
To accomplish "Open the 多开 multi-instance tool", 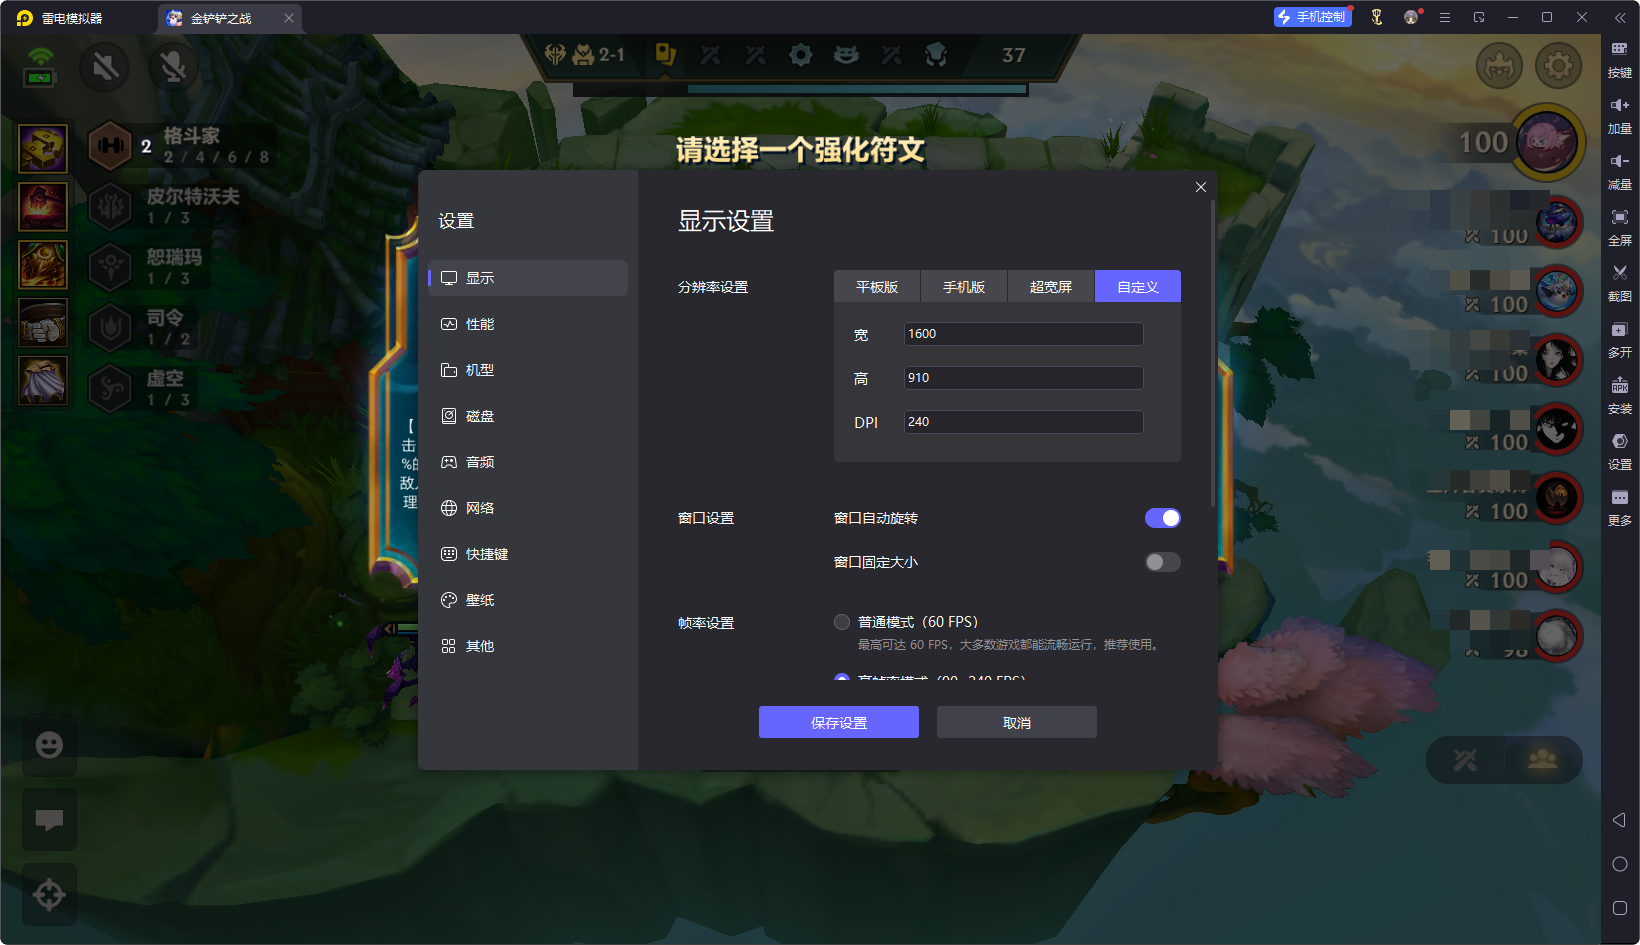I will [1620, 339].
